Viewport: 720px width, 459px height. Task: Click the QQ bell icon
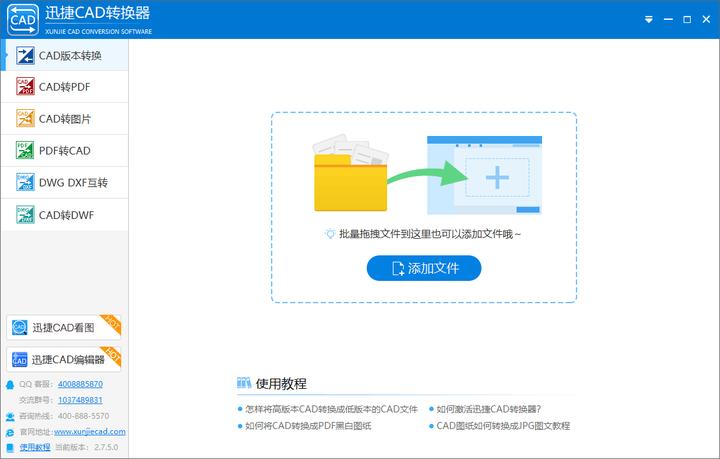pos(10,385)
